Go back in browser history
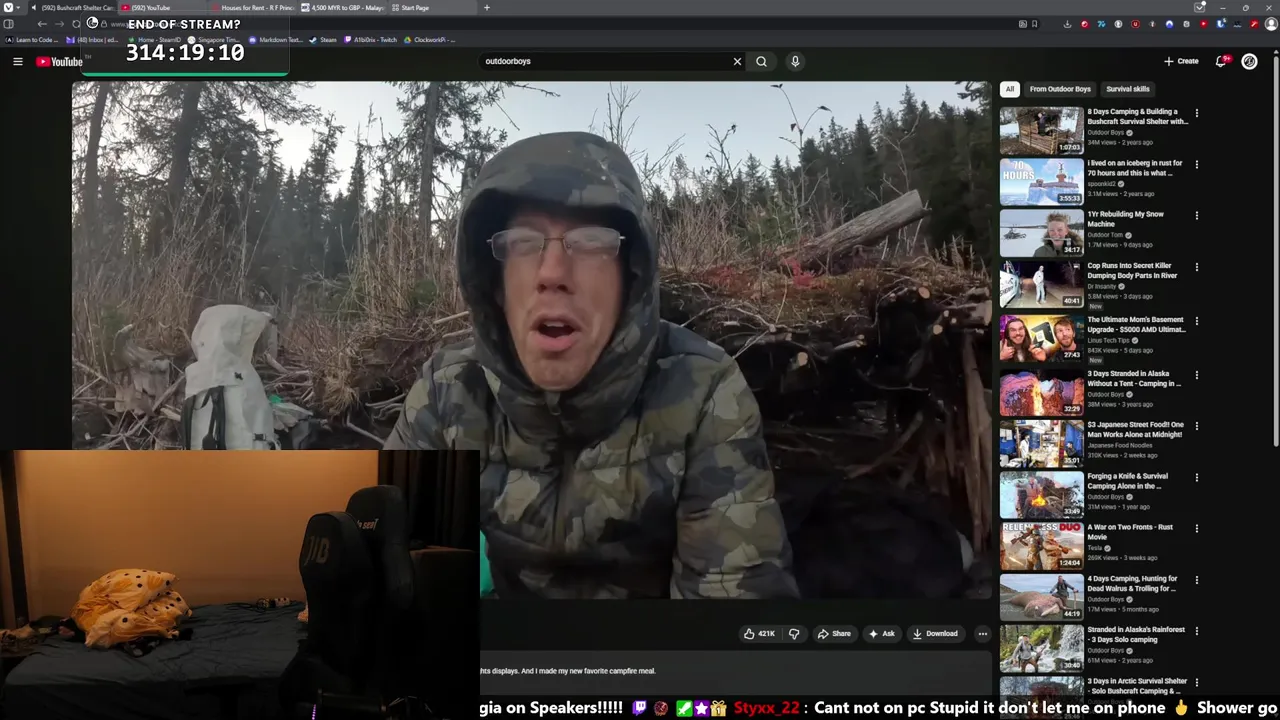This screenshot has width=1280, height=720. (42, 24)
